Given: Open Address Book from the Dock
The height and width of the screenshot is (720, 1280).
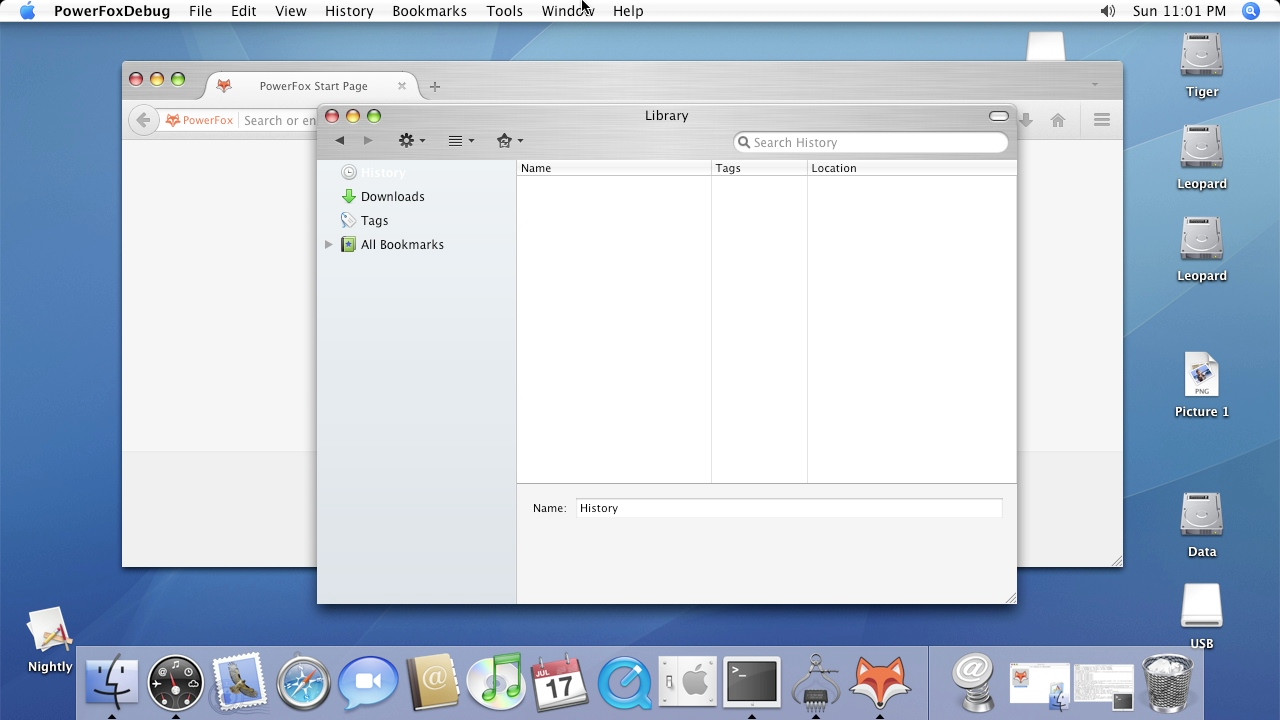Looking at the screenshot, I should pyautogui.click(x=432, y=682).
